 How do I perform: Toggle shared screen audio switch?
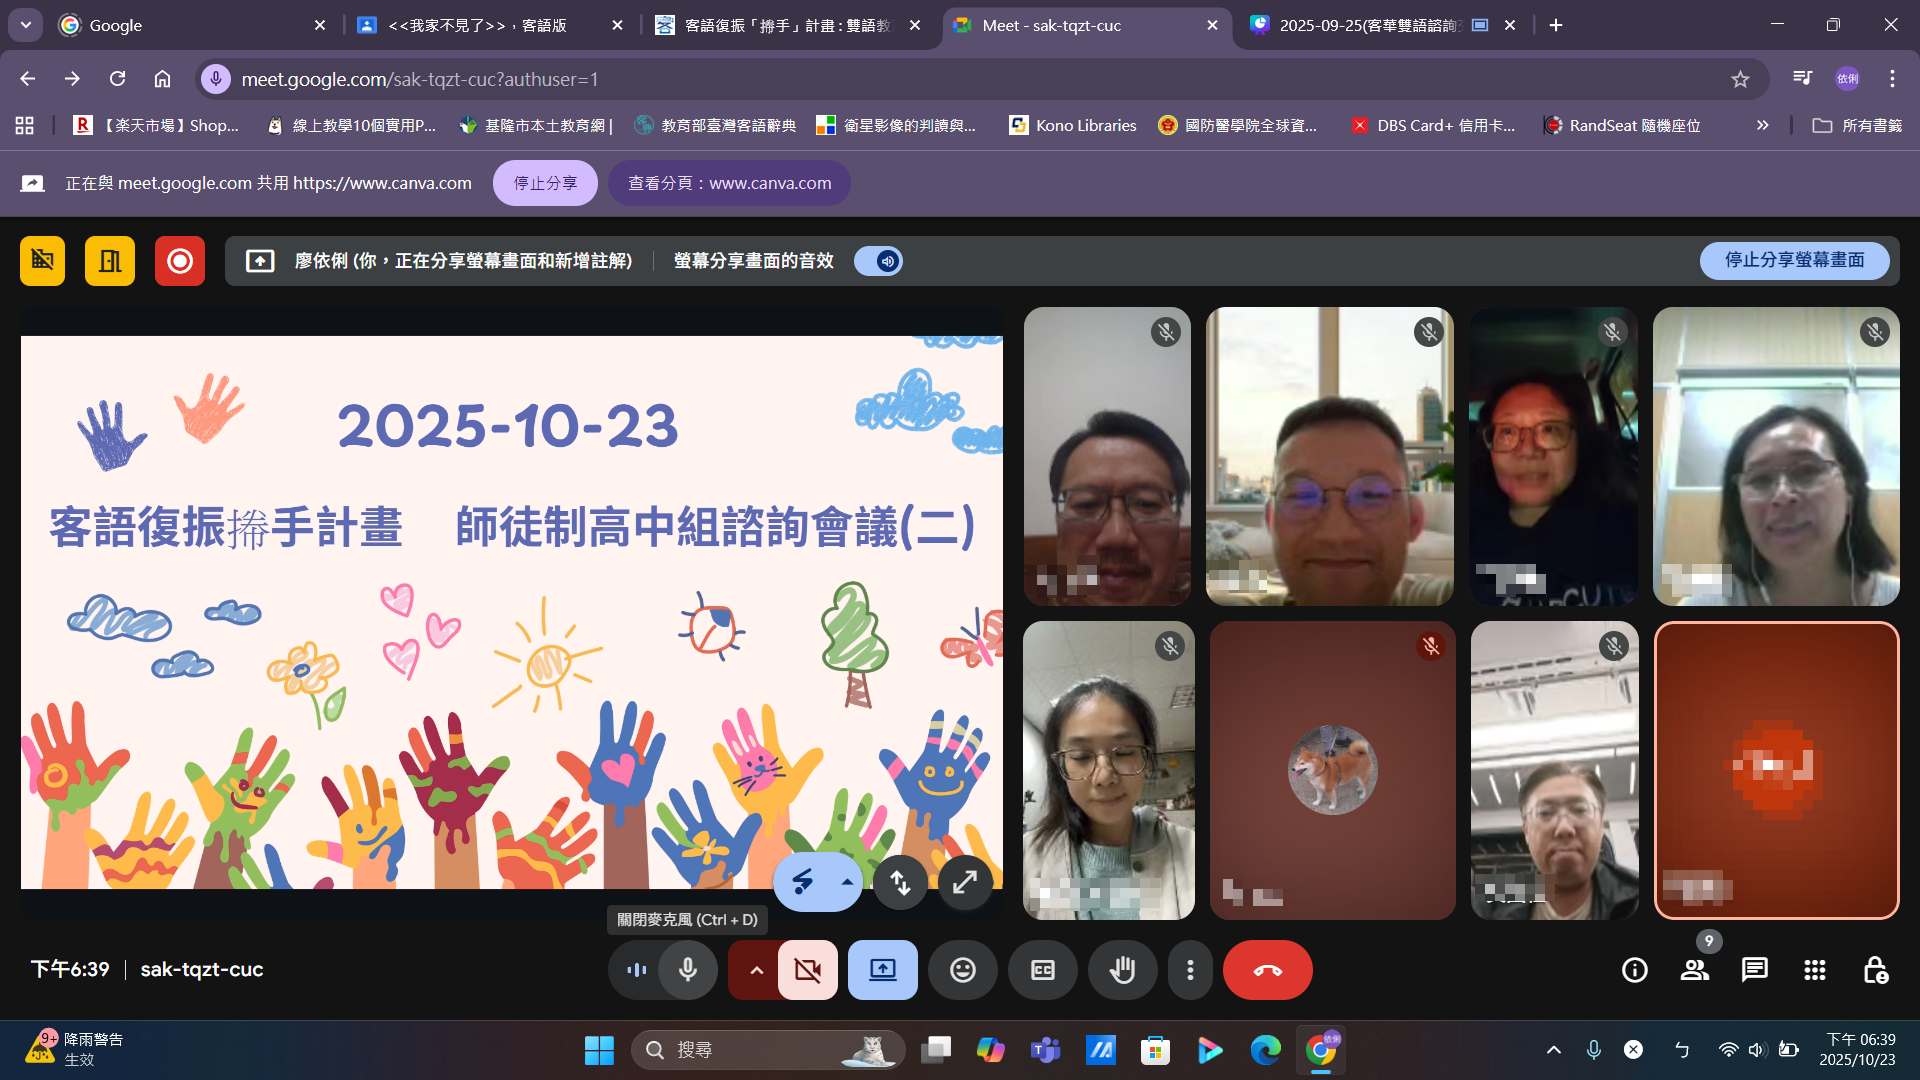pyautogui.click(x=879, y=261)
